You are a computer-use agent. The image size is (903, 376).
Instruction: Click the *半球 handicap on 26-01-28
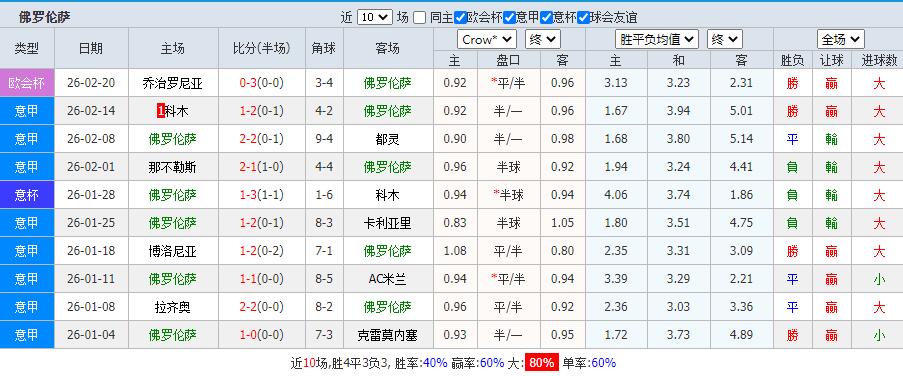click(x=508, y=195)
